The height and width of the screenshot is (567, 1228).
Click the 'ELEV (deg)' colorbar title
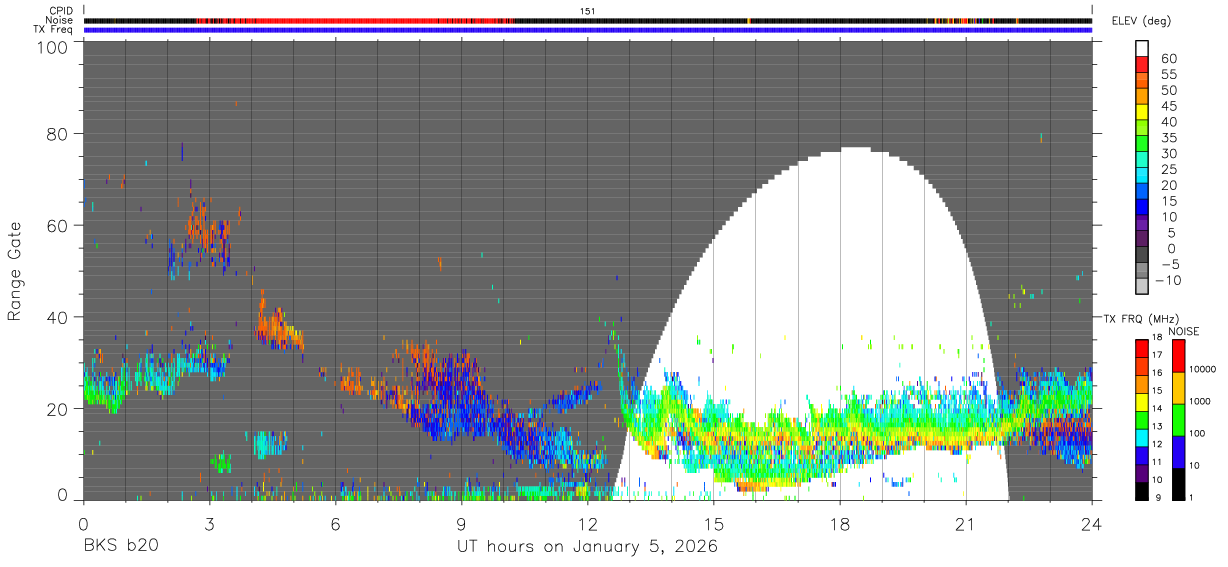(x=1140, y=20)
